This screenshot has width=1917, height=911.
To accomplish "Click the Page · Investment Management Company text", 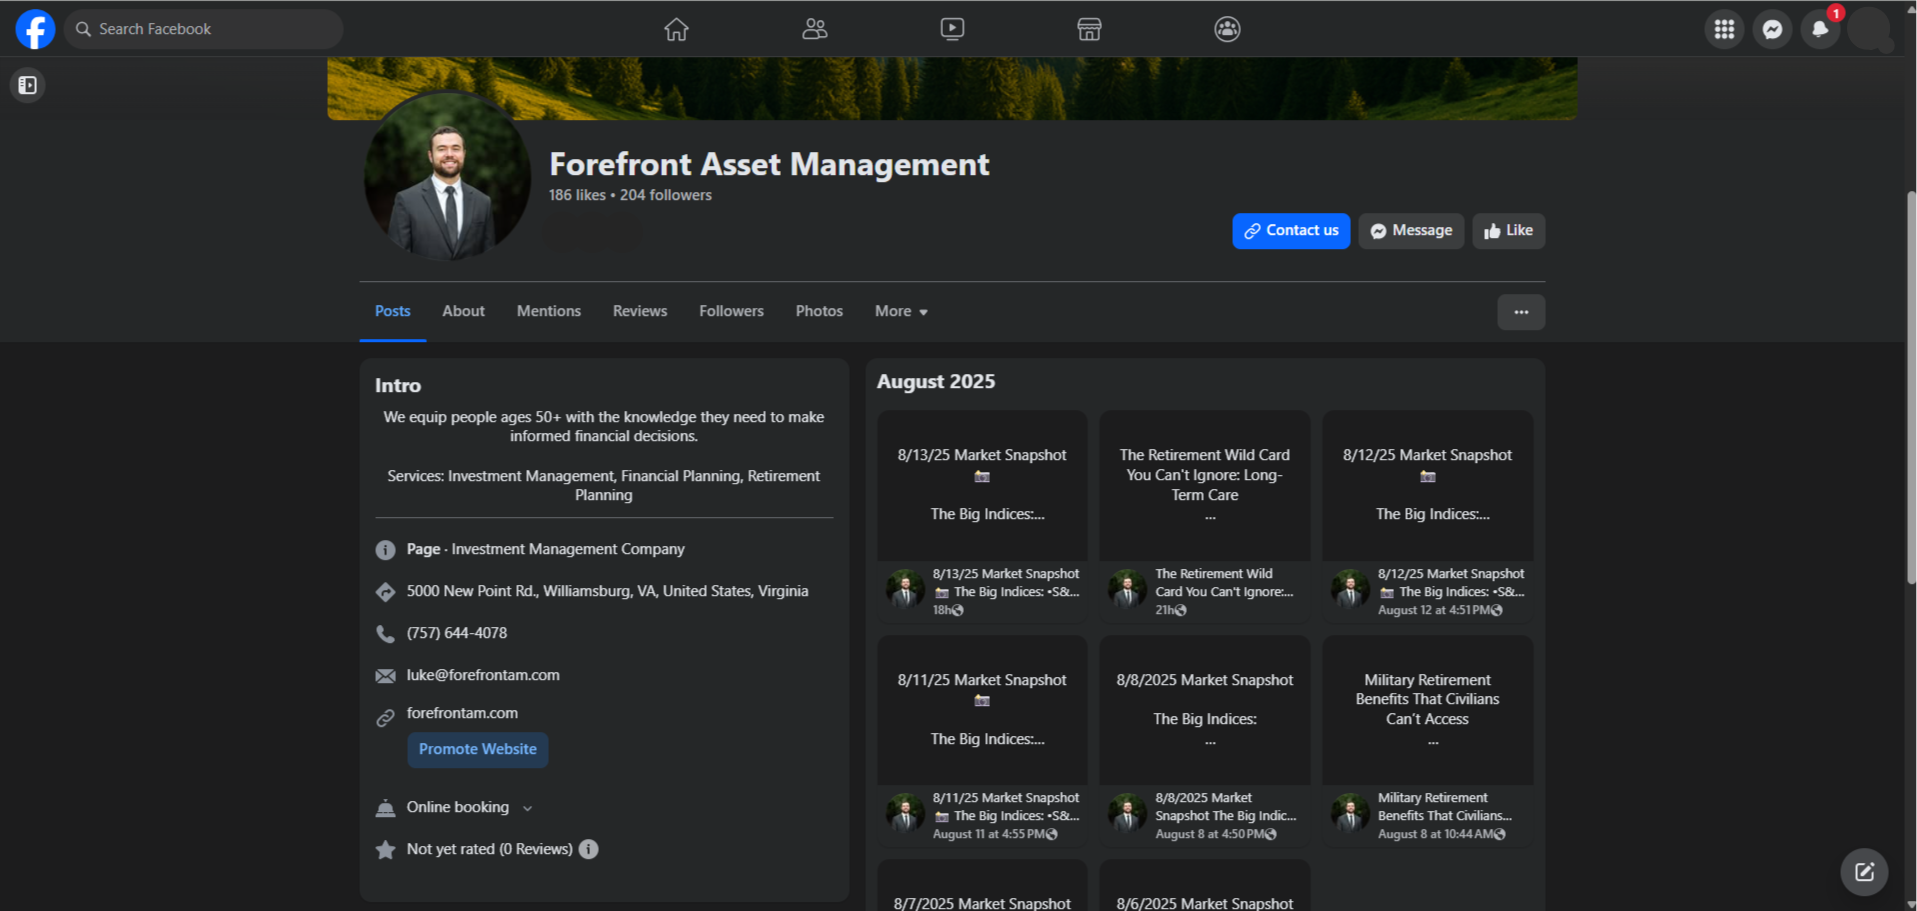I will coord(545,549).
